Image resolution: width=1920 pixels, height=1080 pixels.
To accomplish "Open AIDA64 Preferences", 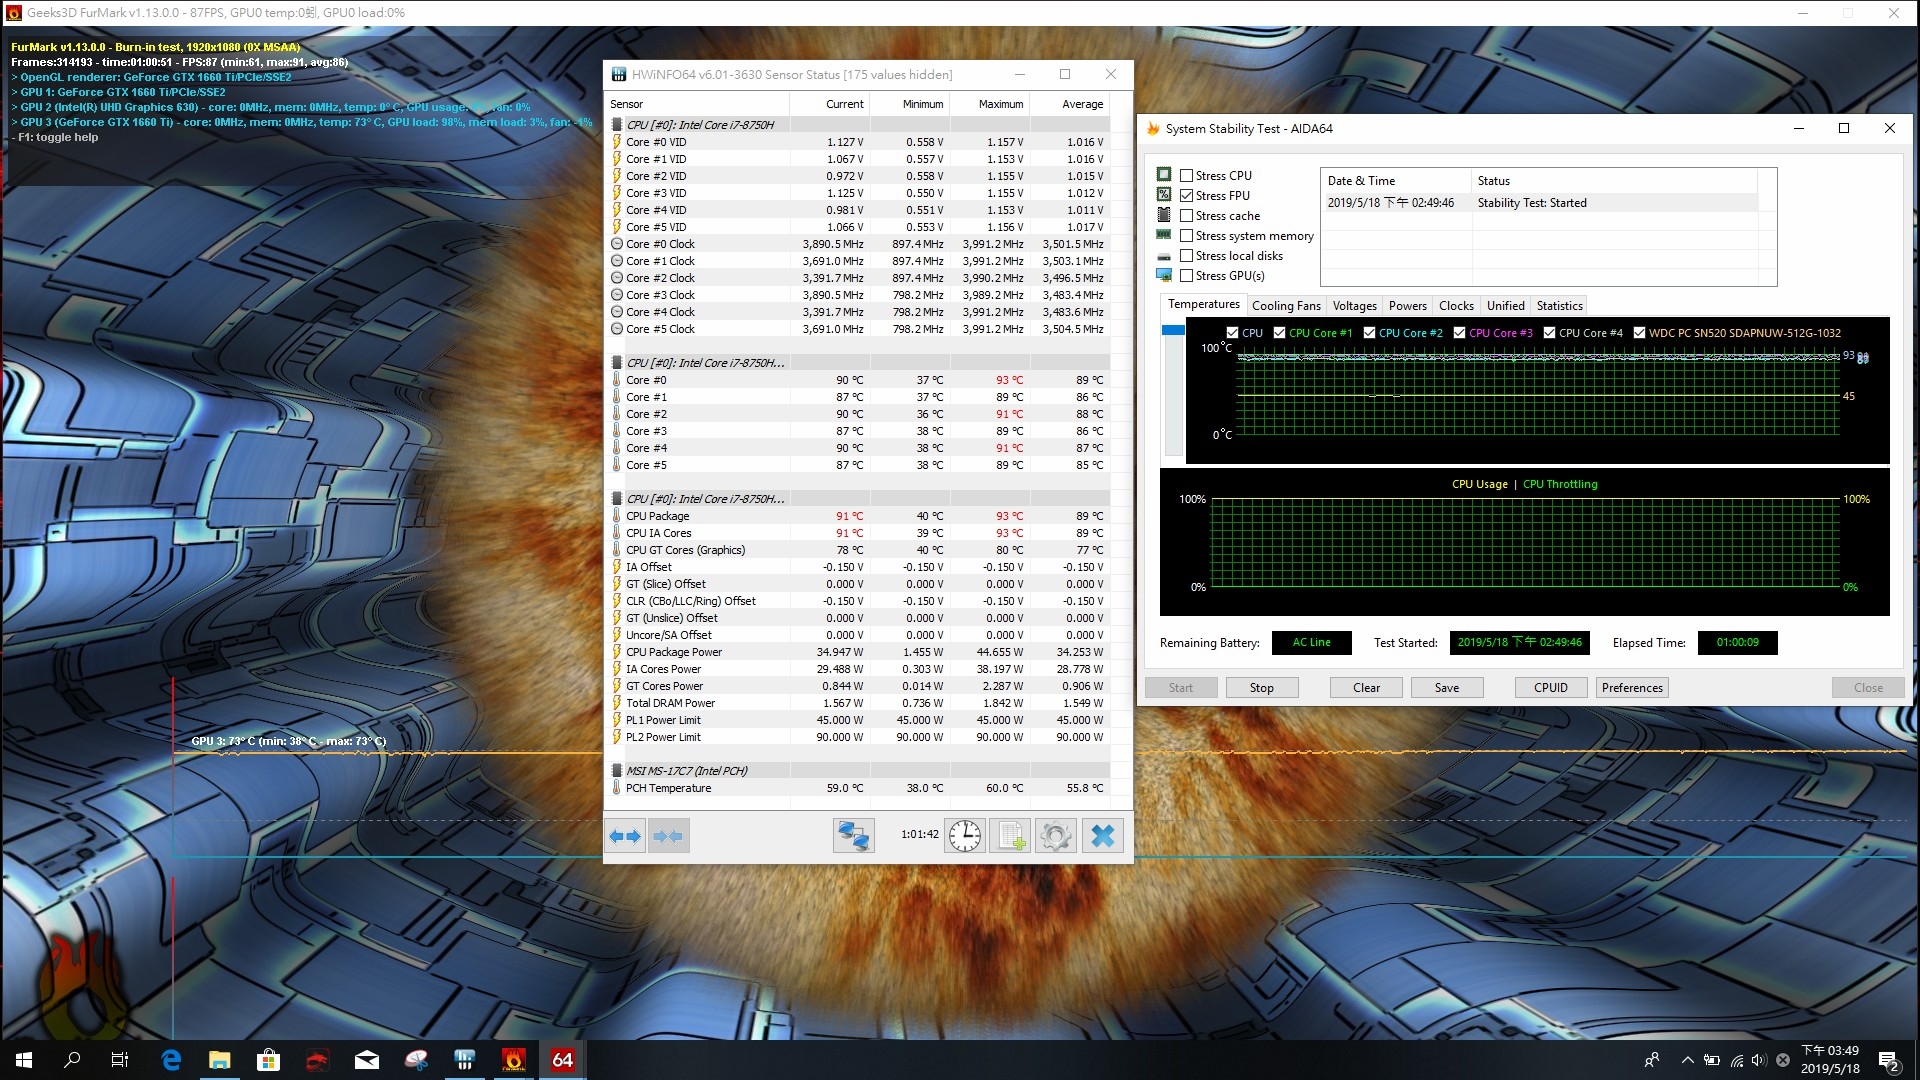I will 1631,688.
